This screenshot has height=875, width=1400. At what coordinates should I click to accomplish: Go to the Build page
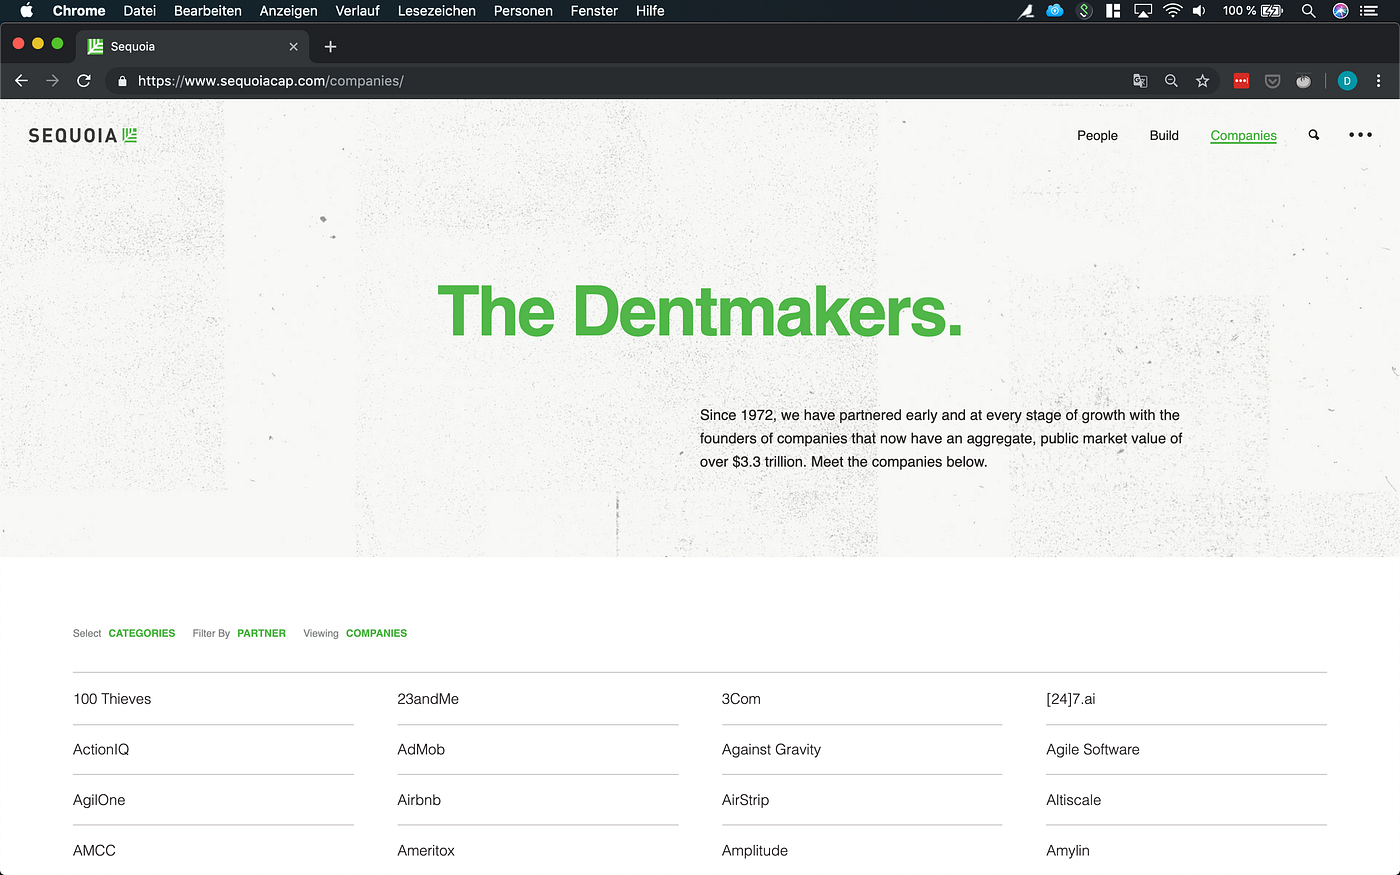(1164, 135)
